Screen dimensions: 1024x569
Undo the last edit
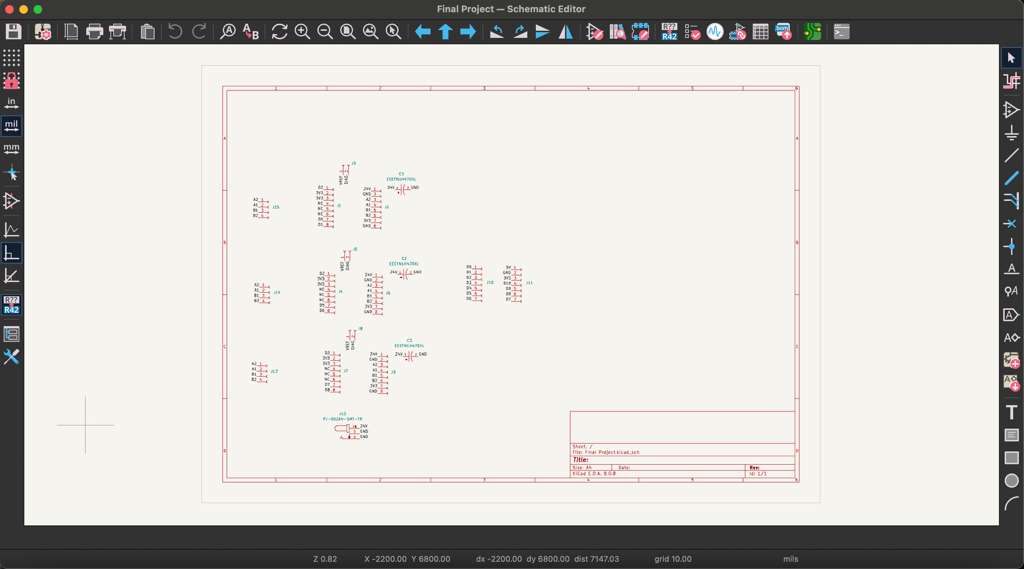click(x=175, y=31)
